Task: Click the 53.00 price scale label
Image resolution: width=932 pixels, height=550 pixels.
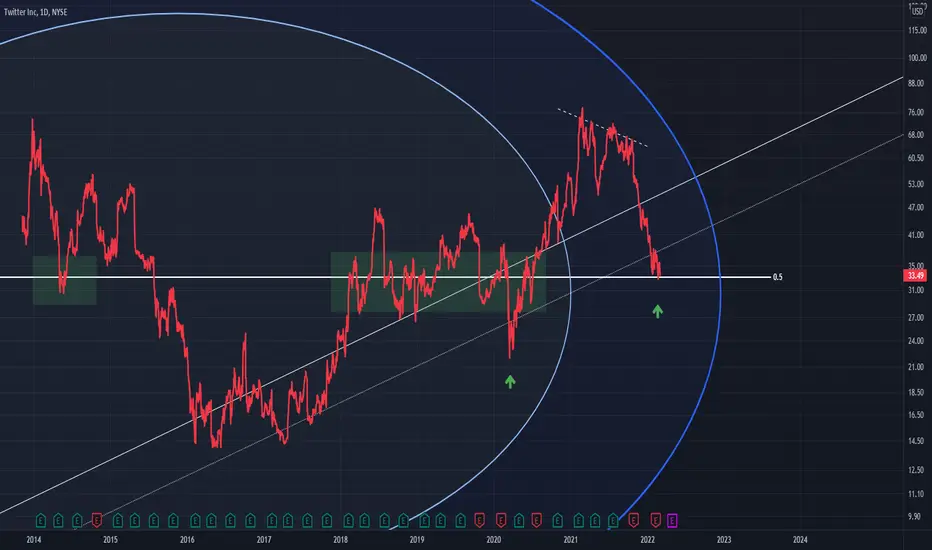Action: click(x=915, y=184)
